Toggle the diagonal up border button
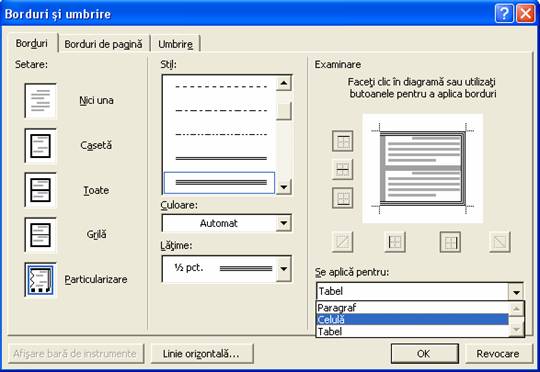The image size is (540, 372). pos(343,242)
